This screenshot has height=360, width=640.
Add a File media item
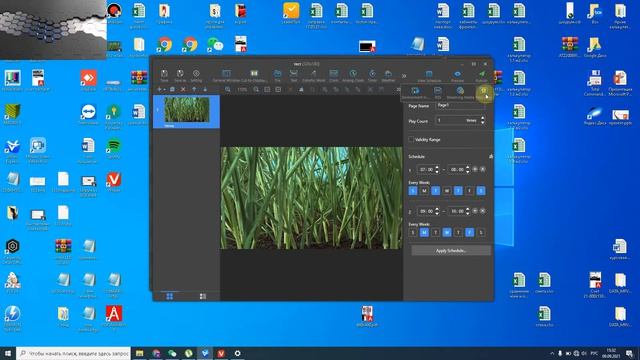278,75
